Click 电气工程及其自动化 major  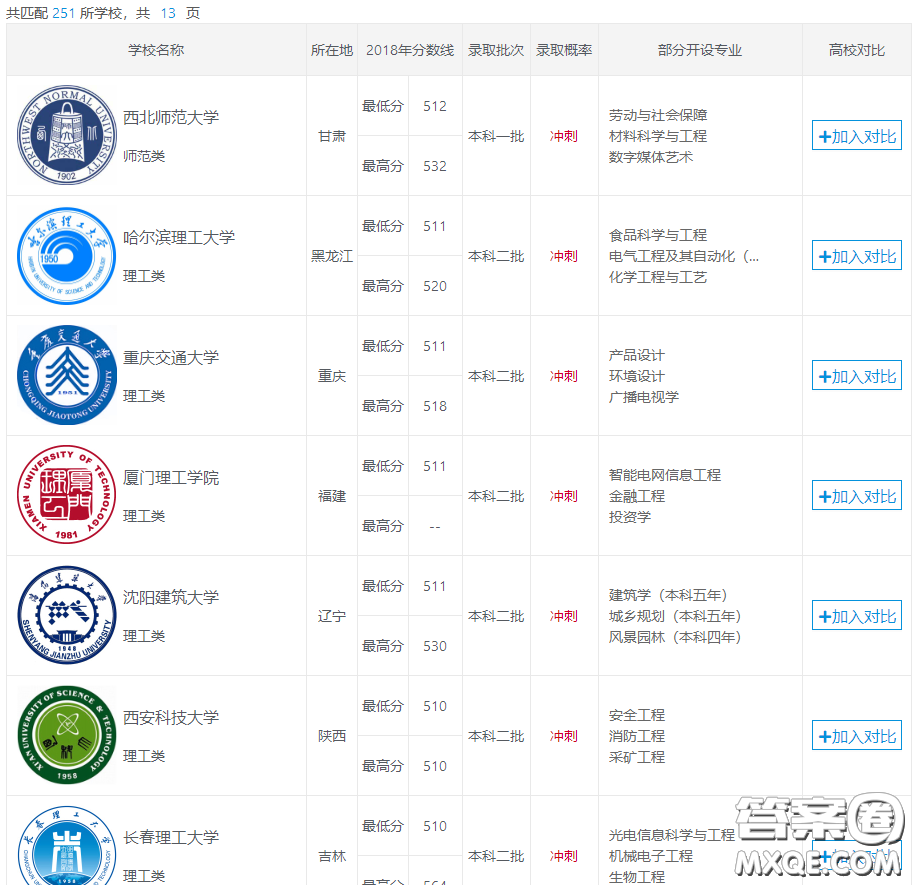tap(683, 256)
